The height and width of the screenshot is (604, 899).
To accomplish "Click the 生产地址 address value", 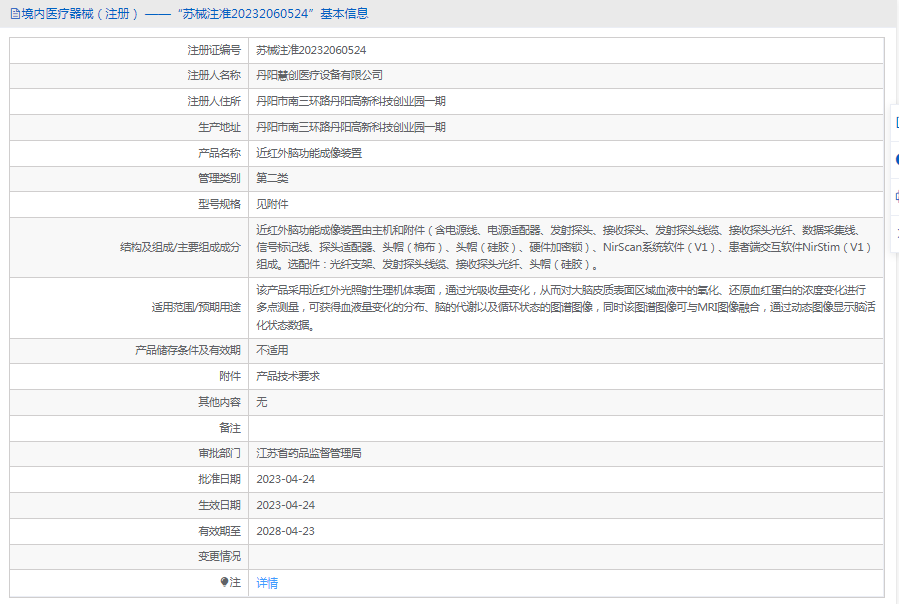I will [x=350, y=127].
